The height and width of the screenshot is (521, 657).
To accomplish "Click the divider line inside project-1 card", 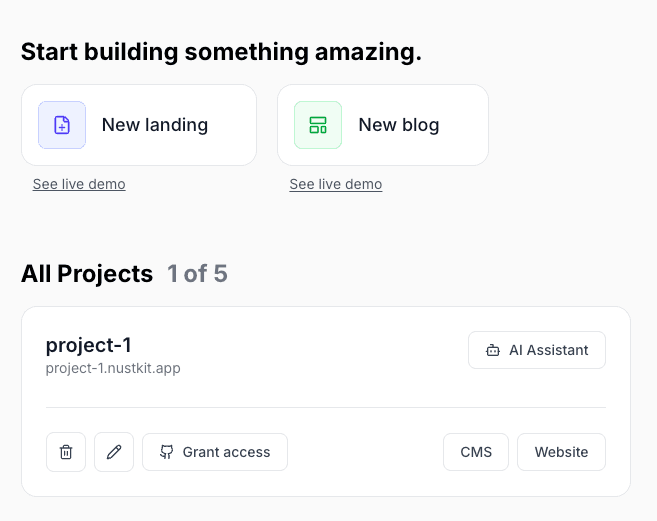I will tap(326, 408).
